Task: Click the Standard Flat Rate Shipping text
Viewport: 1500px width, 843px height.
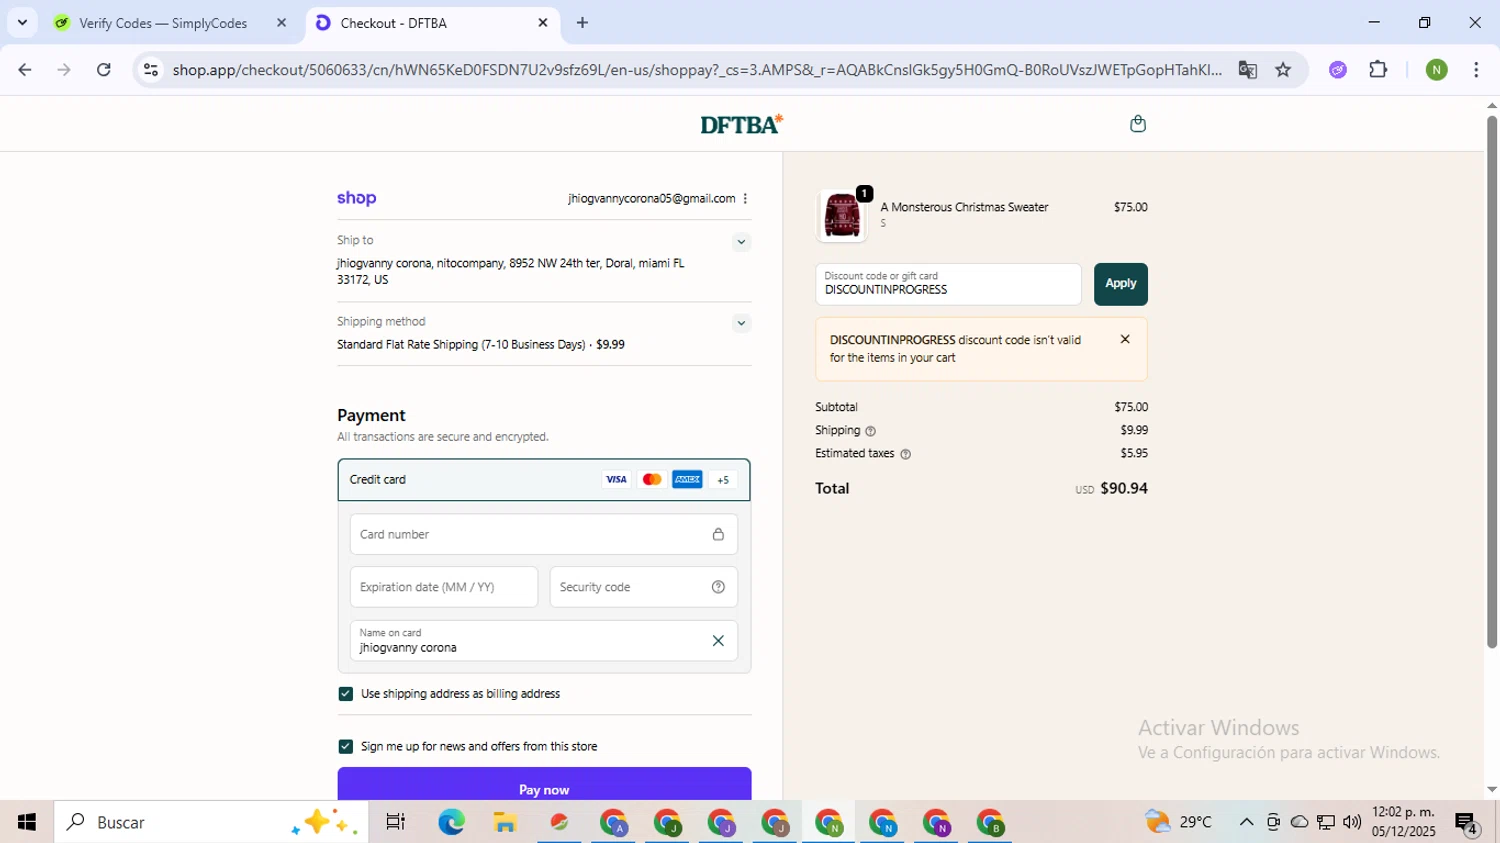Action: point(481,345)
